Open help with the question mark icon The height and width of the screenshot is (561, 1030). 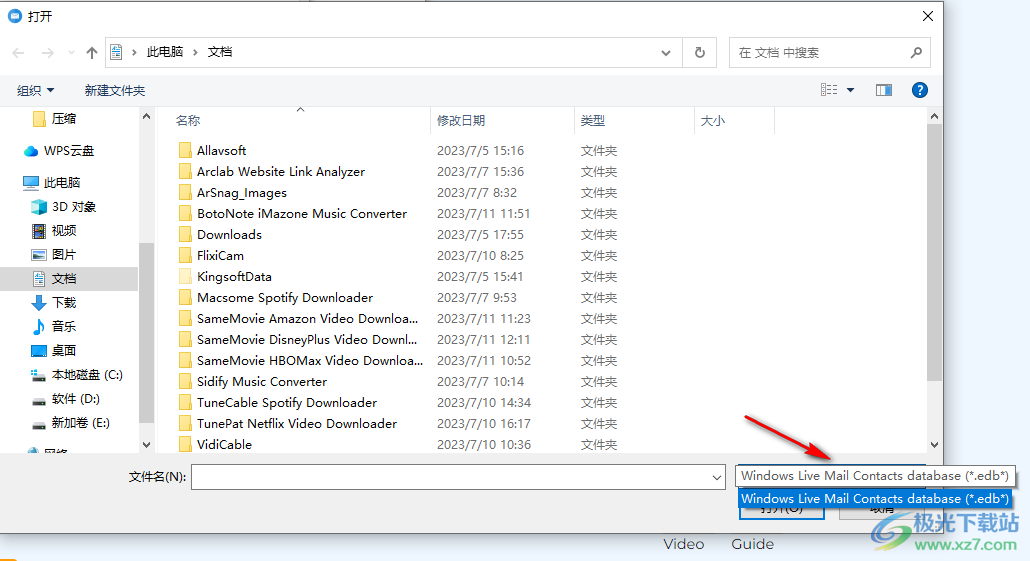(920, 90)
